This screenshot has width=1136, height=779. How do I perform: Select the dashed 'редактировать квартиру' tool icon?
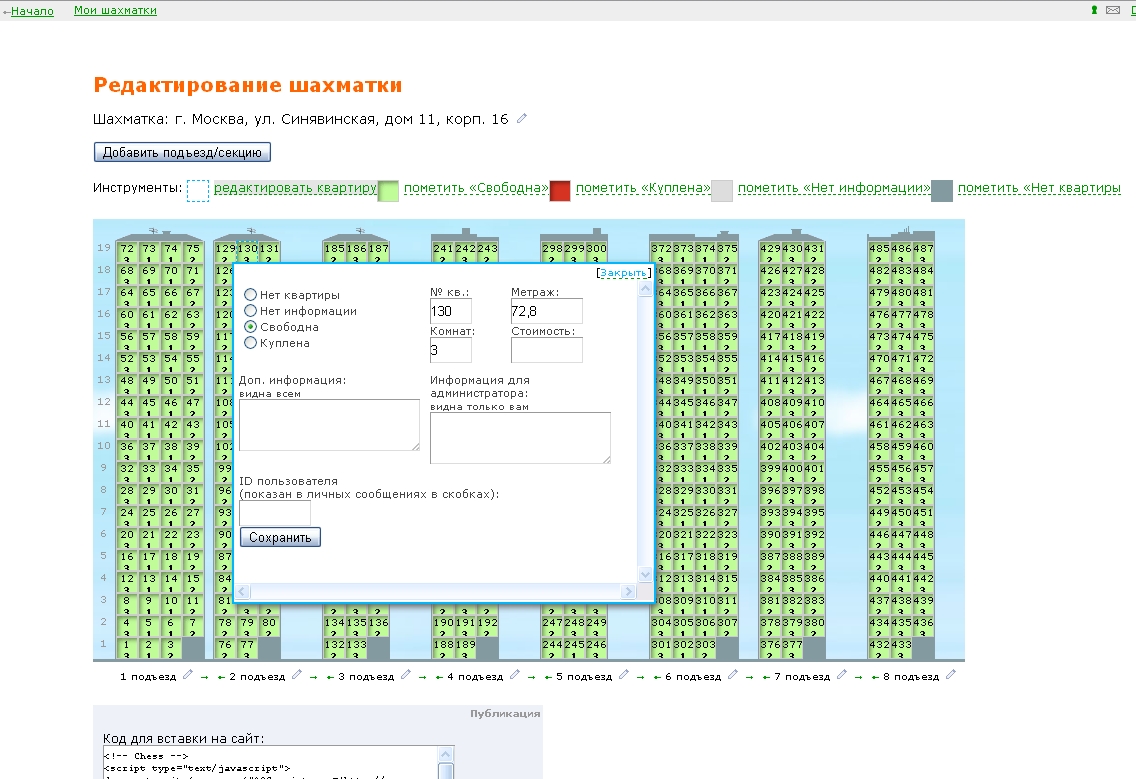tap(198, 190)
